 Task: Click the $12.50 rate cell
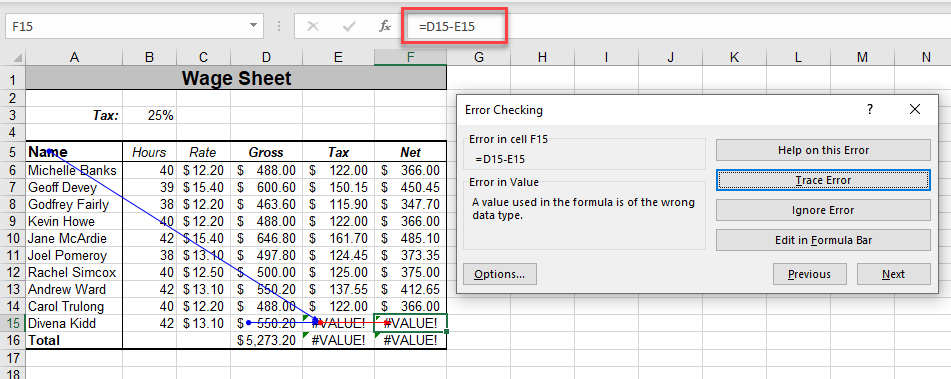203,272
